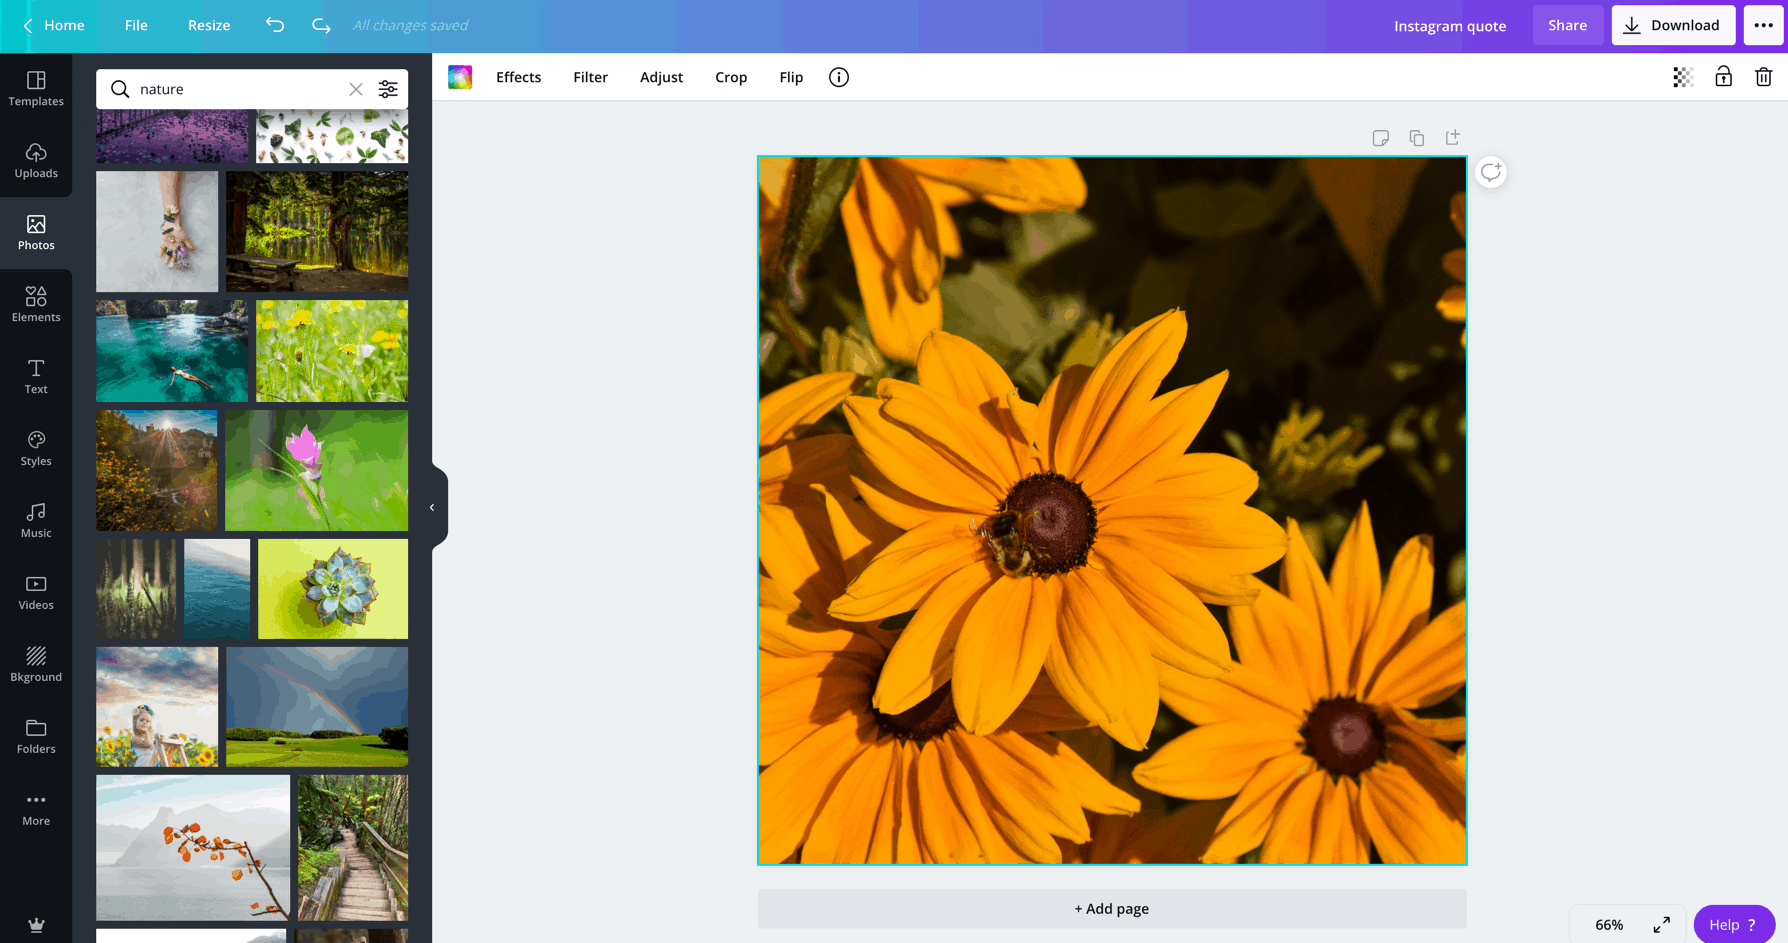1788x943 pixels.
Task: Choose the dark grass blades photo
Action: (x=136, y=589)
